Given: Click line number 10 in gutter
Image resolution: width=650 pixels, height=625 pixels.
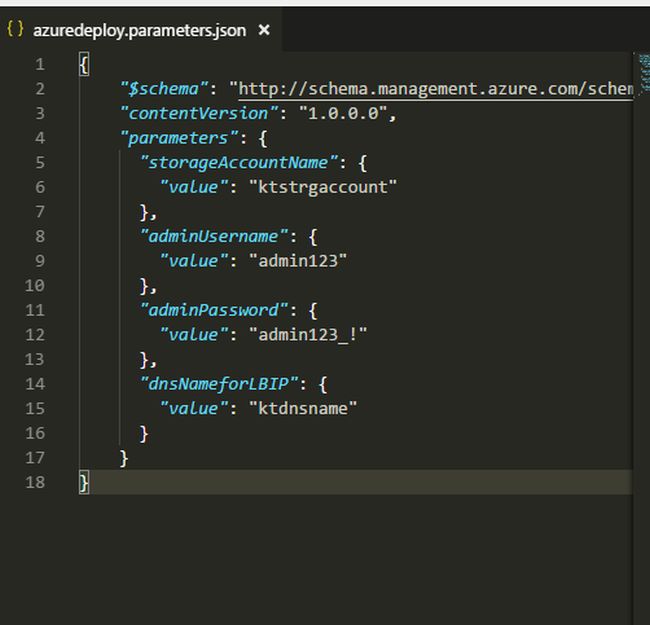Looking at the screenshot, I should (35, 286).
